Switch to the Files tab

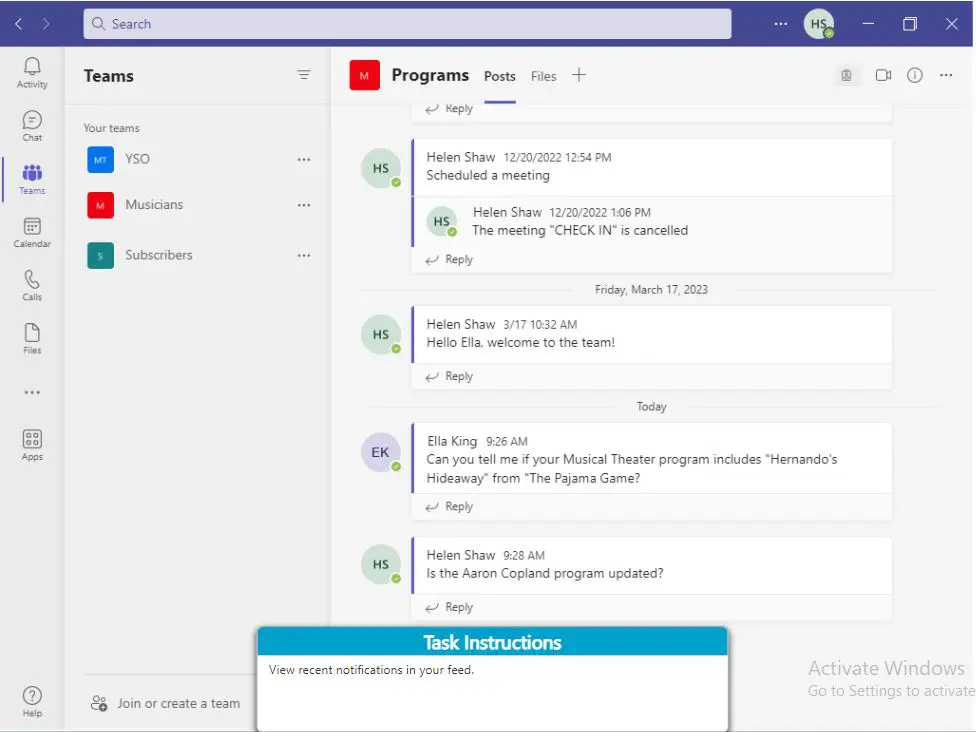543,76
